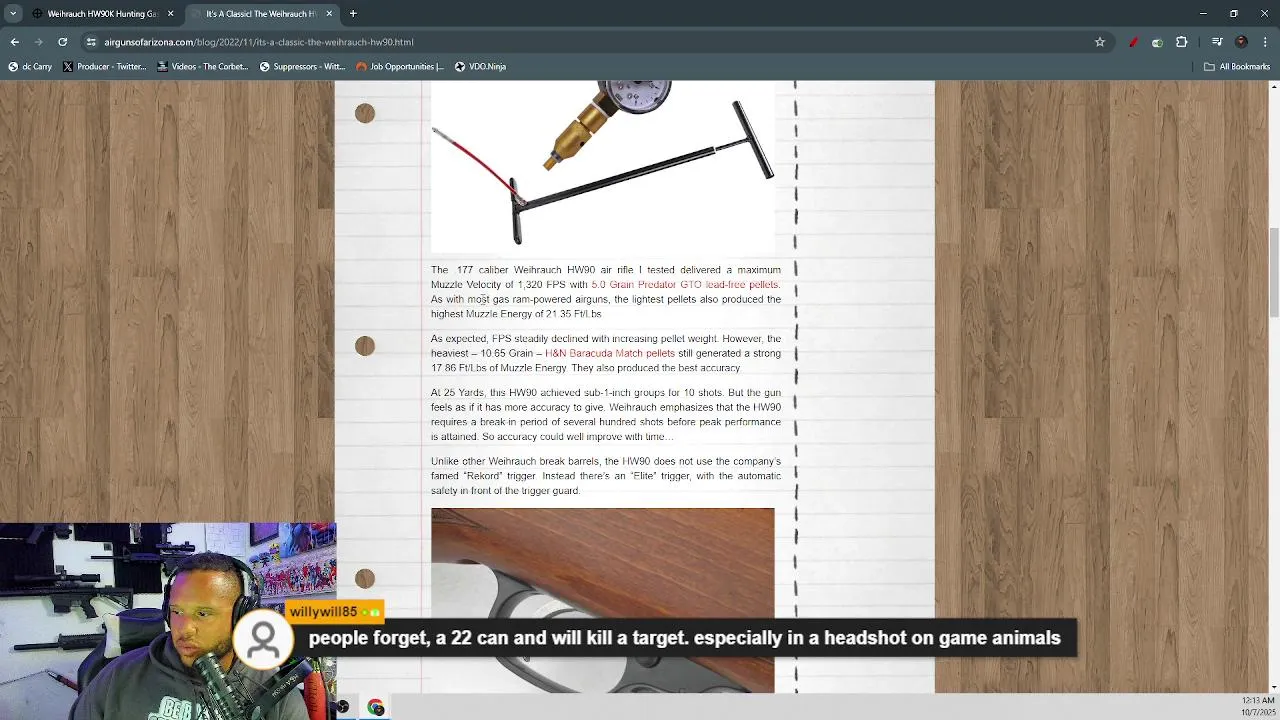
Task: Restore down the Chrome window
Action: coord(1233,14)
